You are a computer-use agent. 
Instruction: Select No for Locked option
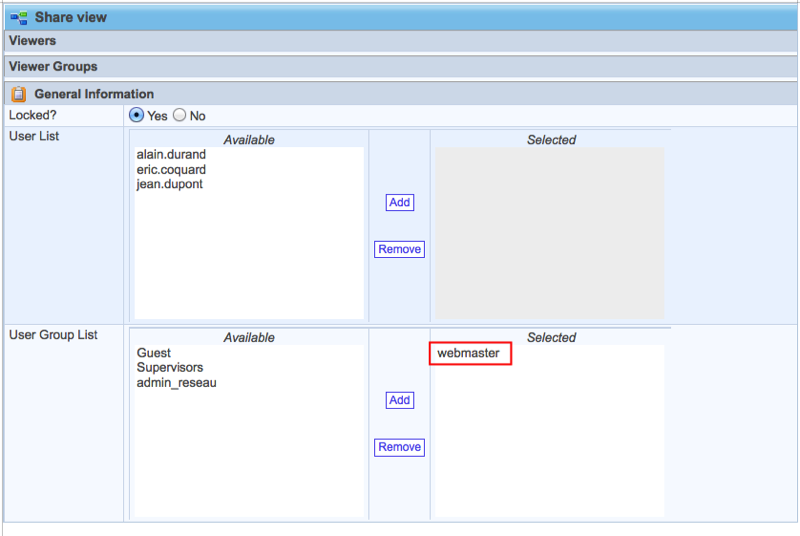[180, 115]
